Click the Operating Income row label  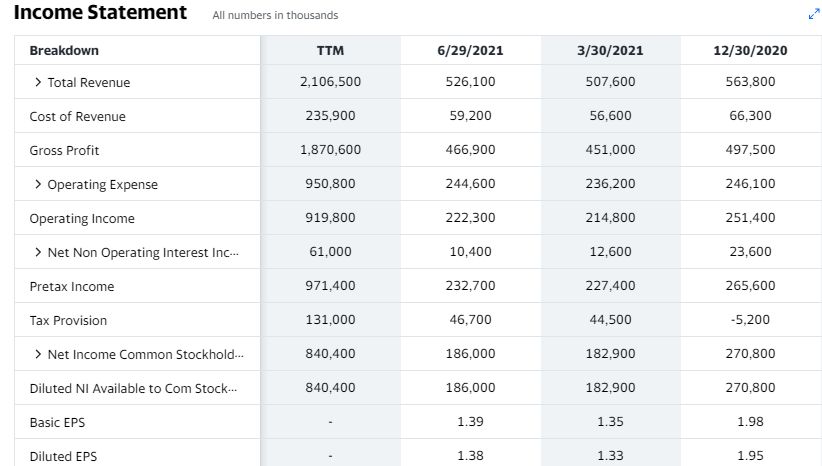pyautogui.click(x=82, y=219)
